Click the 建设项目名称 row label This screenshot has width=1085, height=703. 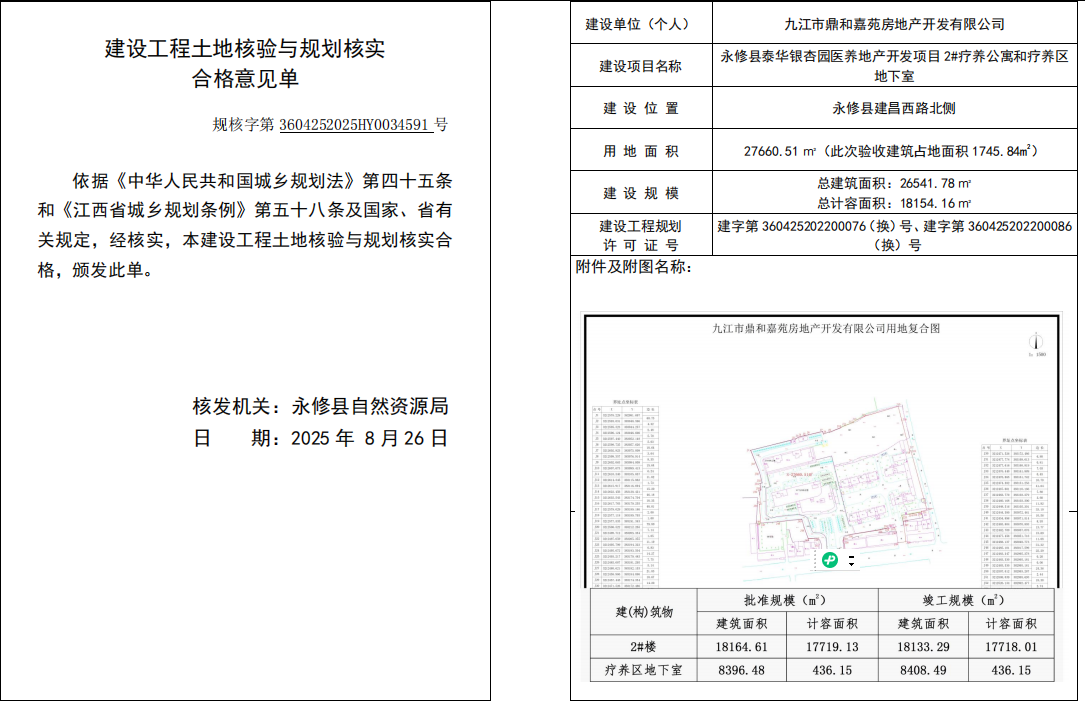pyautogui.click(x=640, y=66)
